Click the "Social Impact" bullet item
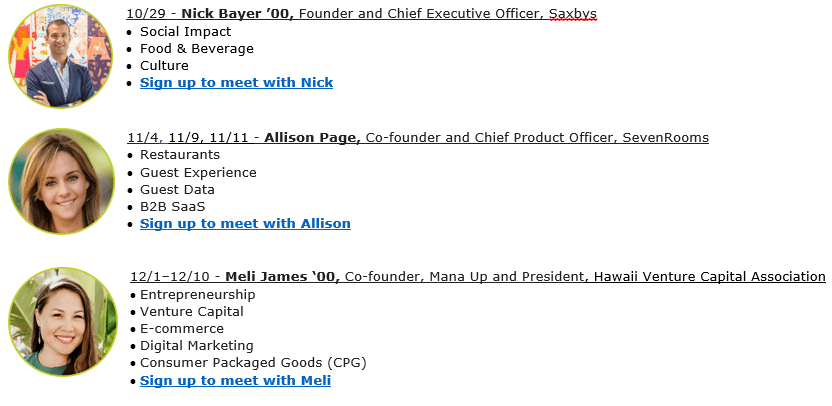Screen dimensions: 832x406 (x=185, y=31)
